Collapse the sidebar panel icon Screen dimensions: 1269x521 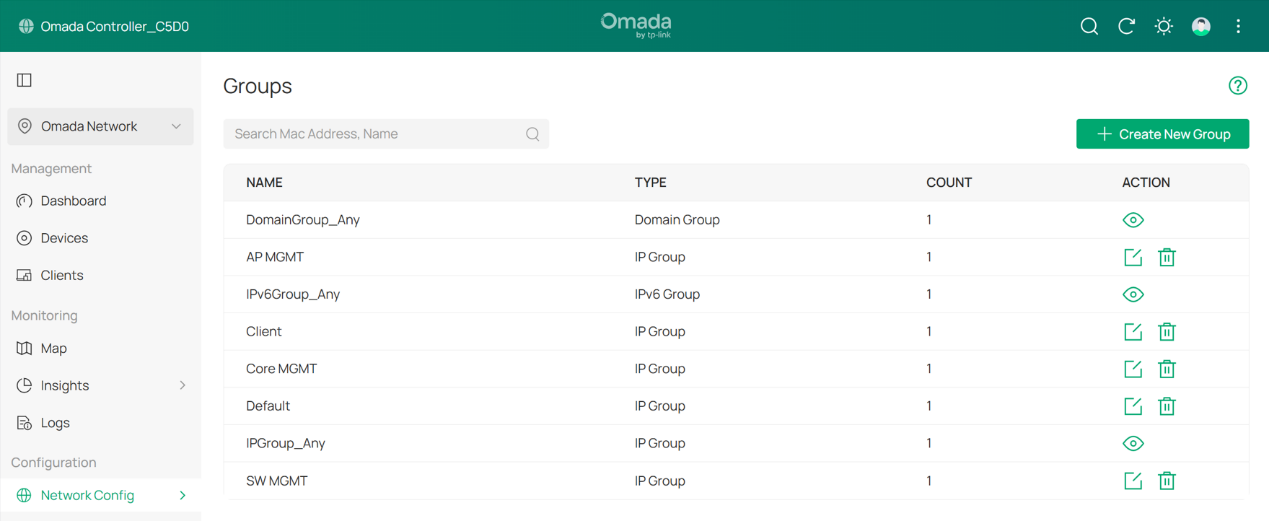(x=25, y=80)
